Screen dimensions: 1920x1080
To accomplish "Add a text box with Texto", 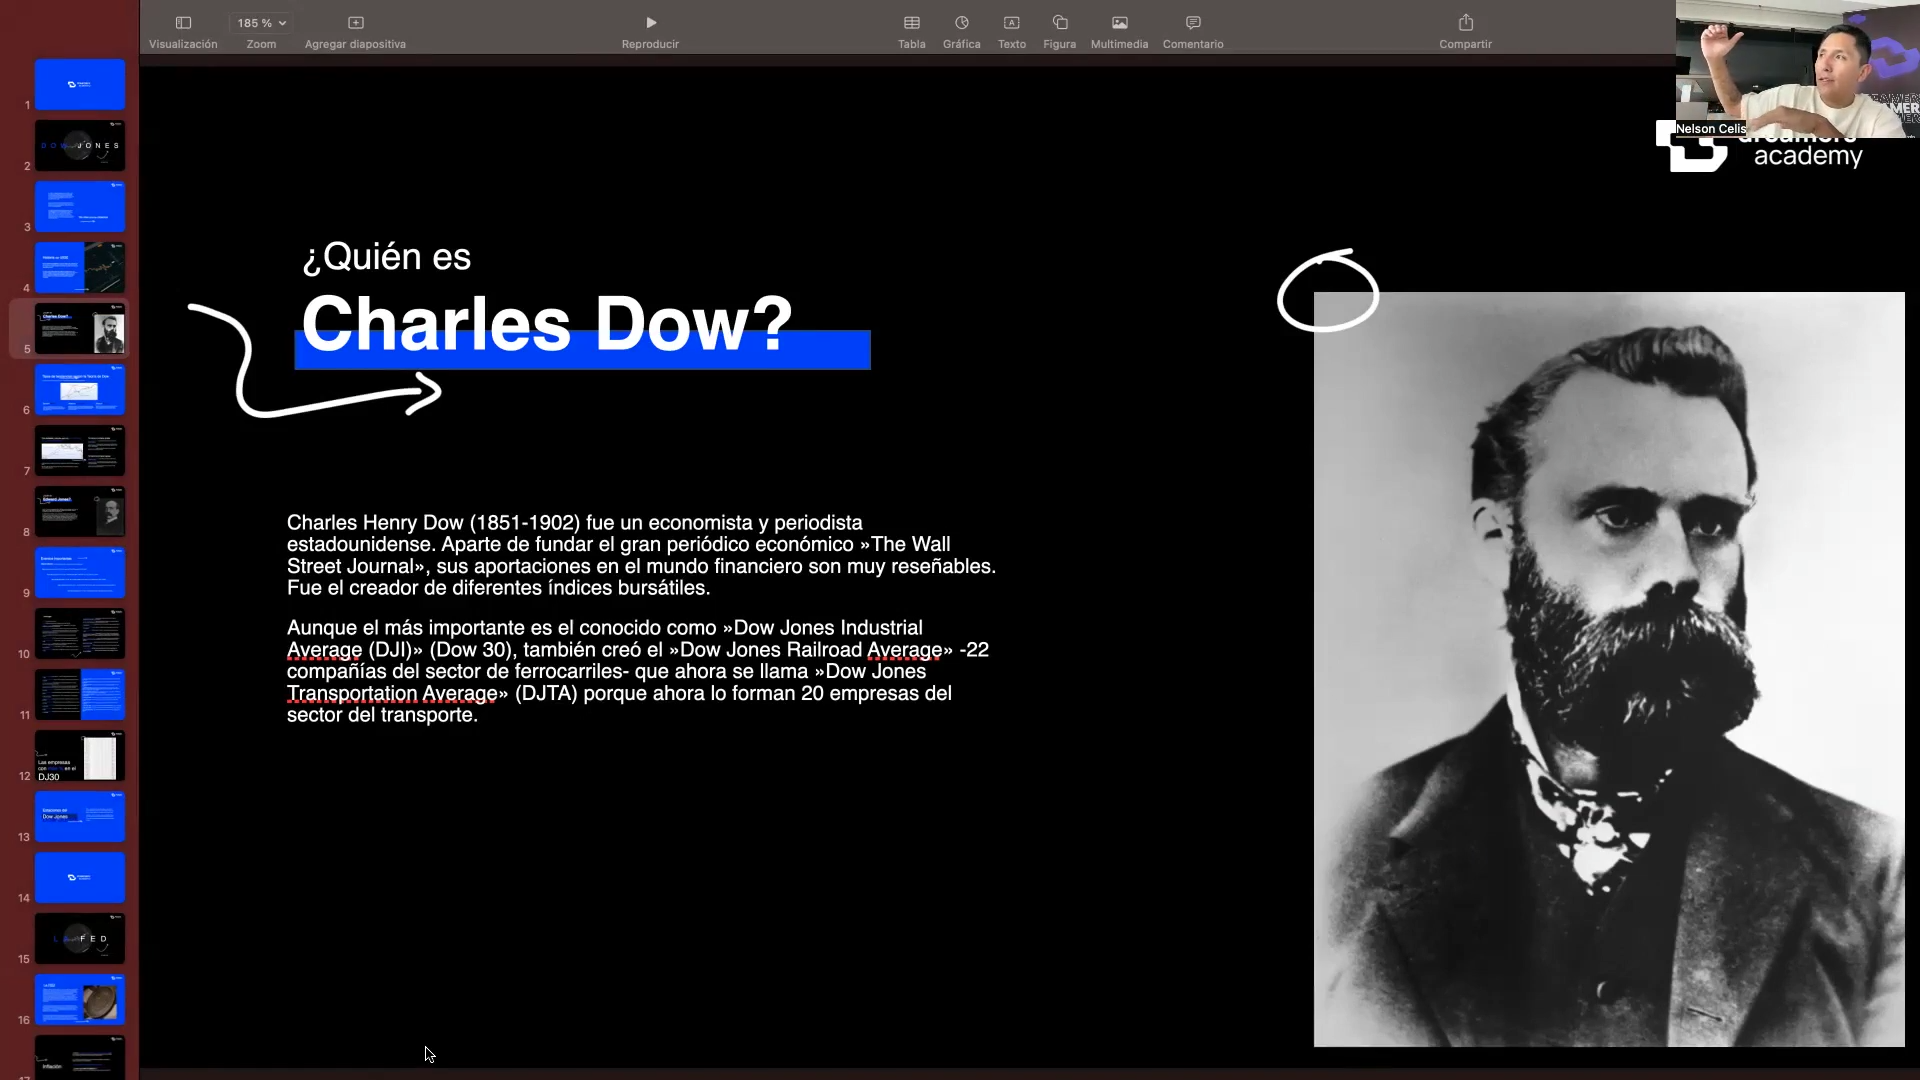I will 1011,23.
